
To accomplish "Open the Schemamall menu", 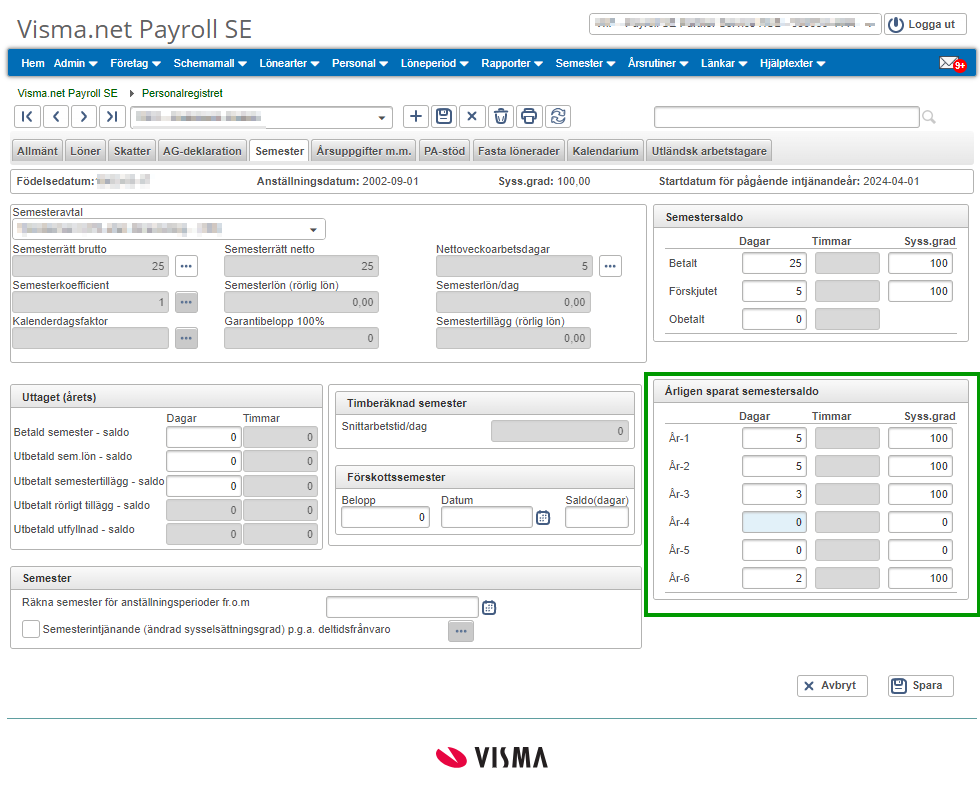I will click(x=210, y=63).
